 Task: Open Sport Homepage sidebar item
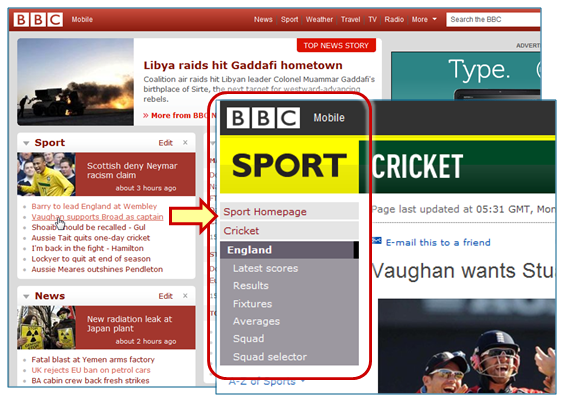pos(289,212)
